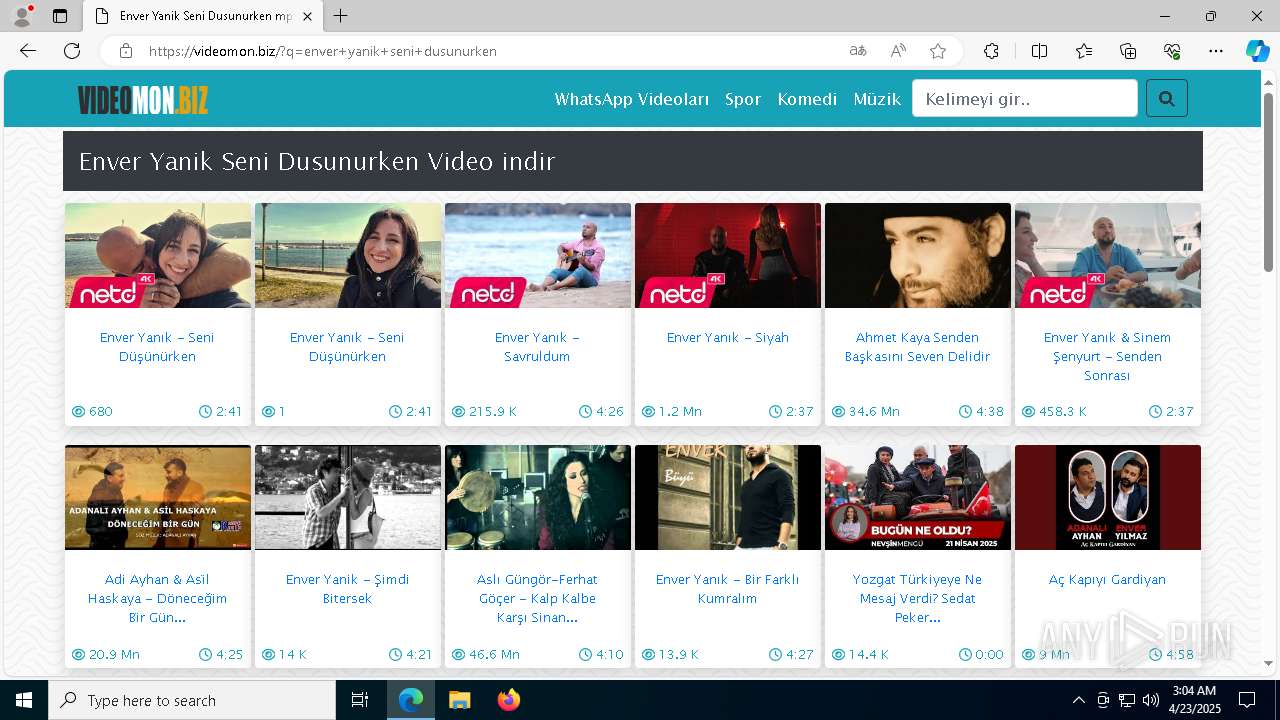View site information lock icon
The height and width of the screenshot is (720, 1280).
tap(126, 51)
